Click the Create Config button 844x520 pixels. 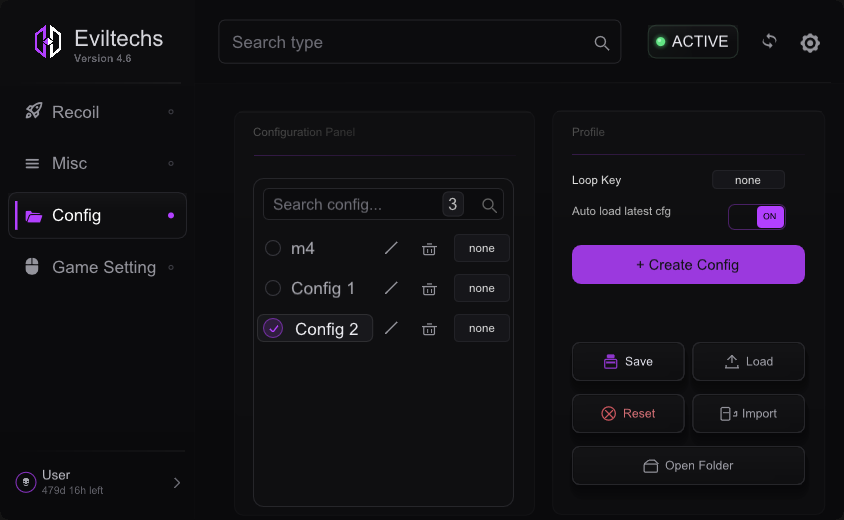[x=688, y=265]
